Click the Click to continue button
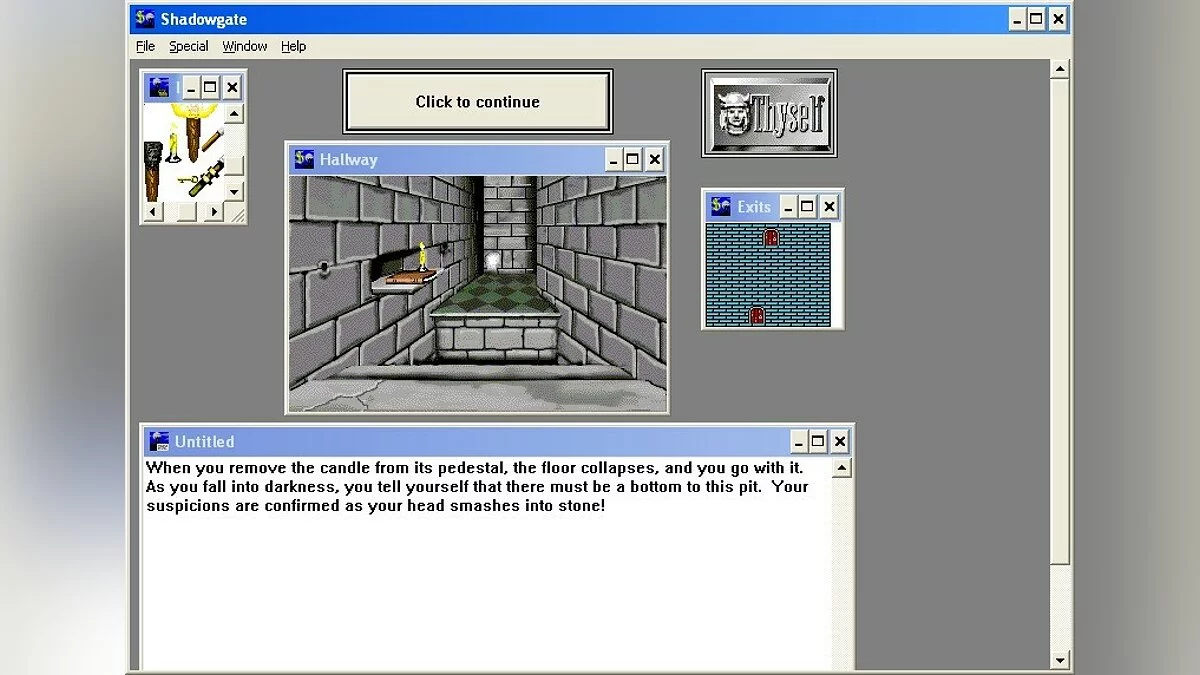This screenshot has width=1200, height=675. click(x=478, y=101)
